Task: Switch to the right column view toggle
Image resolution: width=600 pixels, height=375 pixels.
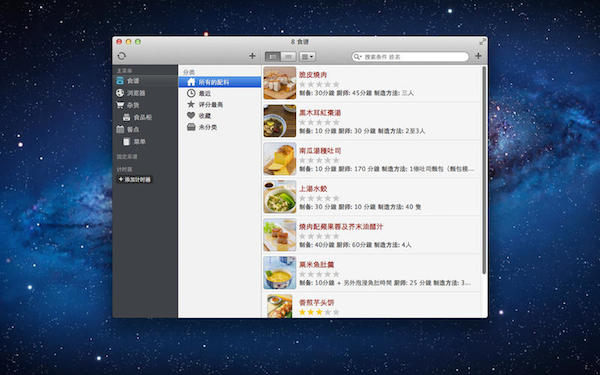Action: pos(289,57)
